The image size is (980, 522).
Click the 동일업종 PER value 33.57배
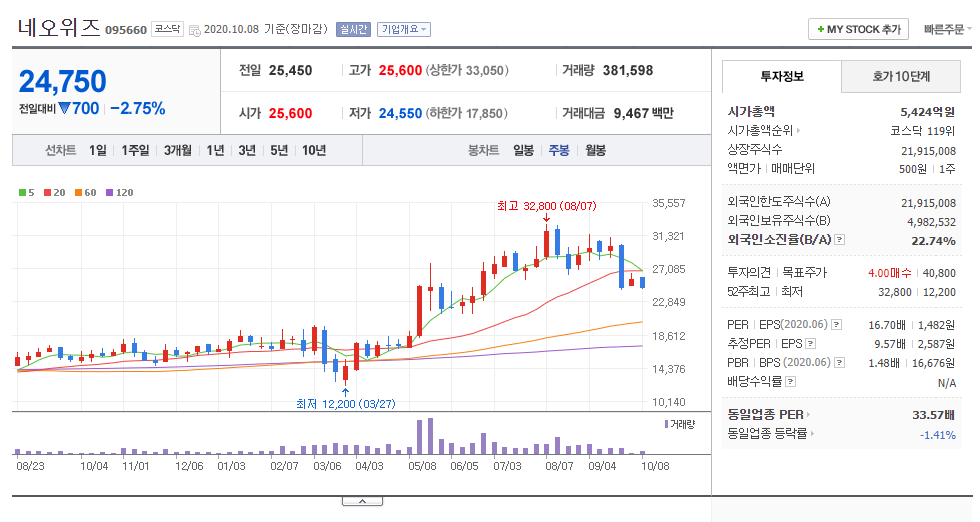click(933, 414)
